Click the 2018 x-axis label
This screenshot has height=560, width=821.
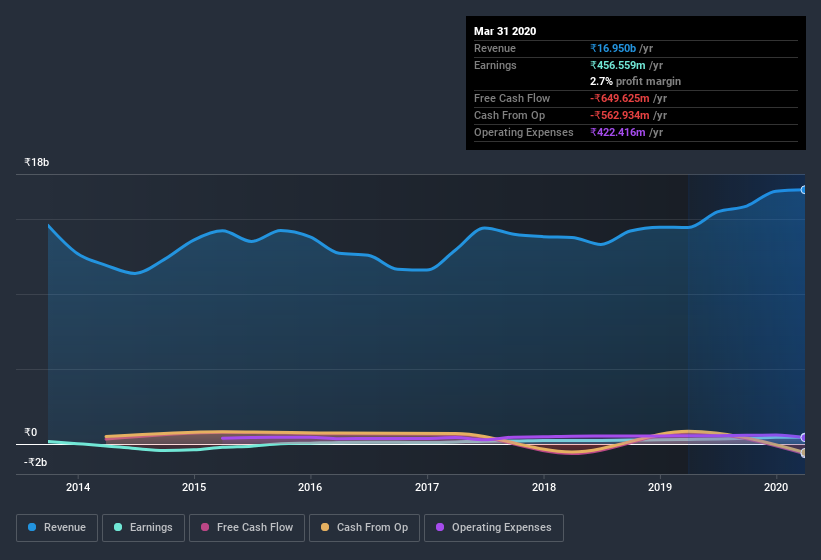544,487
